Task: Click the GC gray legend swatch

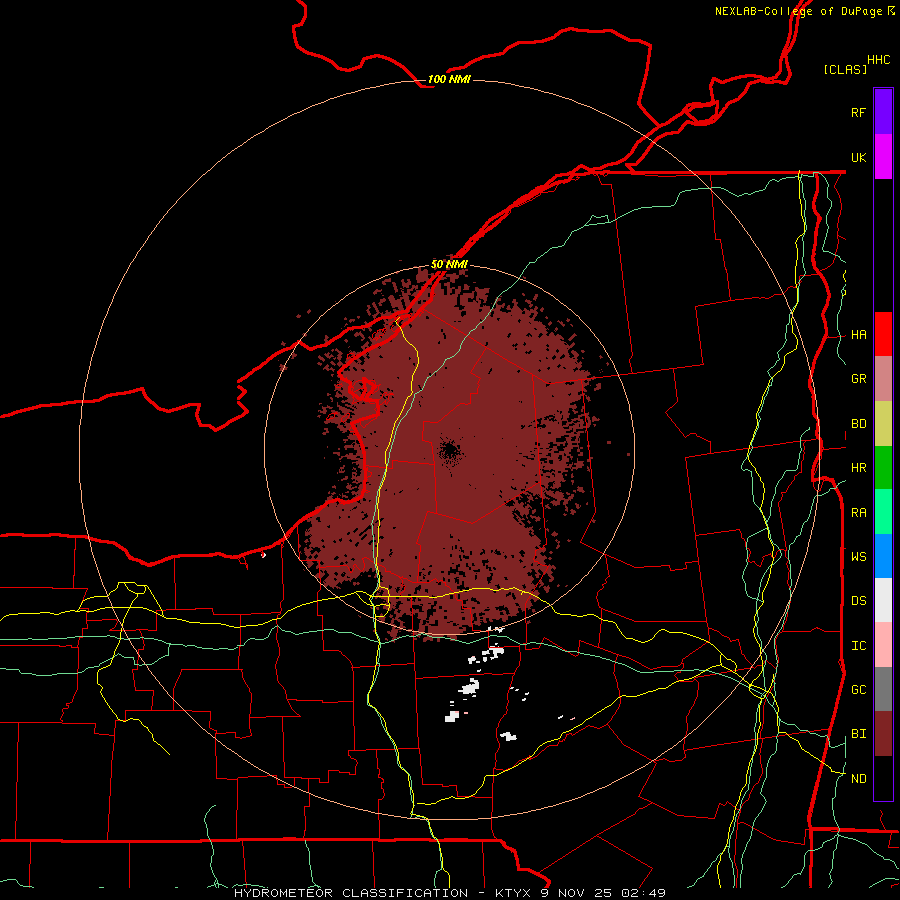Action: [x=883, y=689]
